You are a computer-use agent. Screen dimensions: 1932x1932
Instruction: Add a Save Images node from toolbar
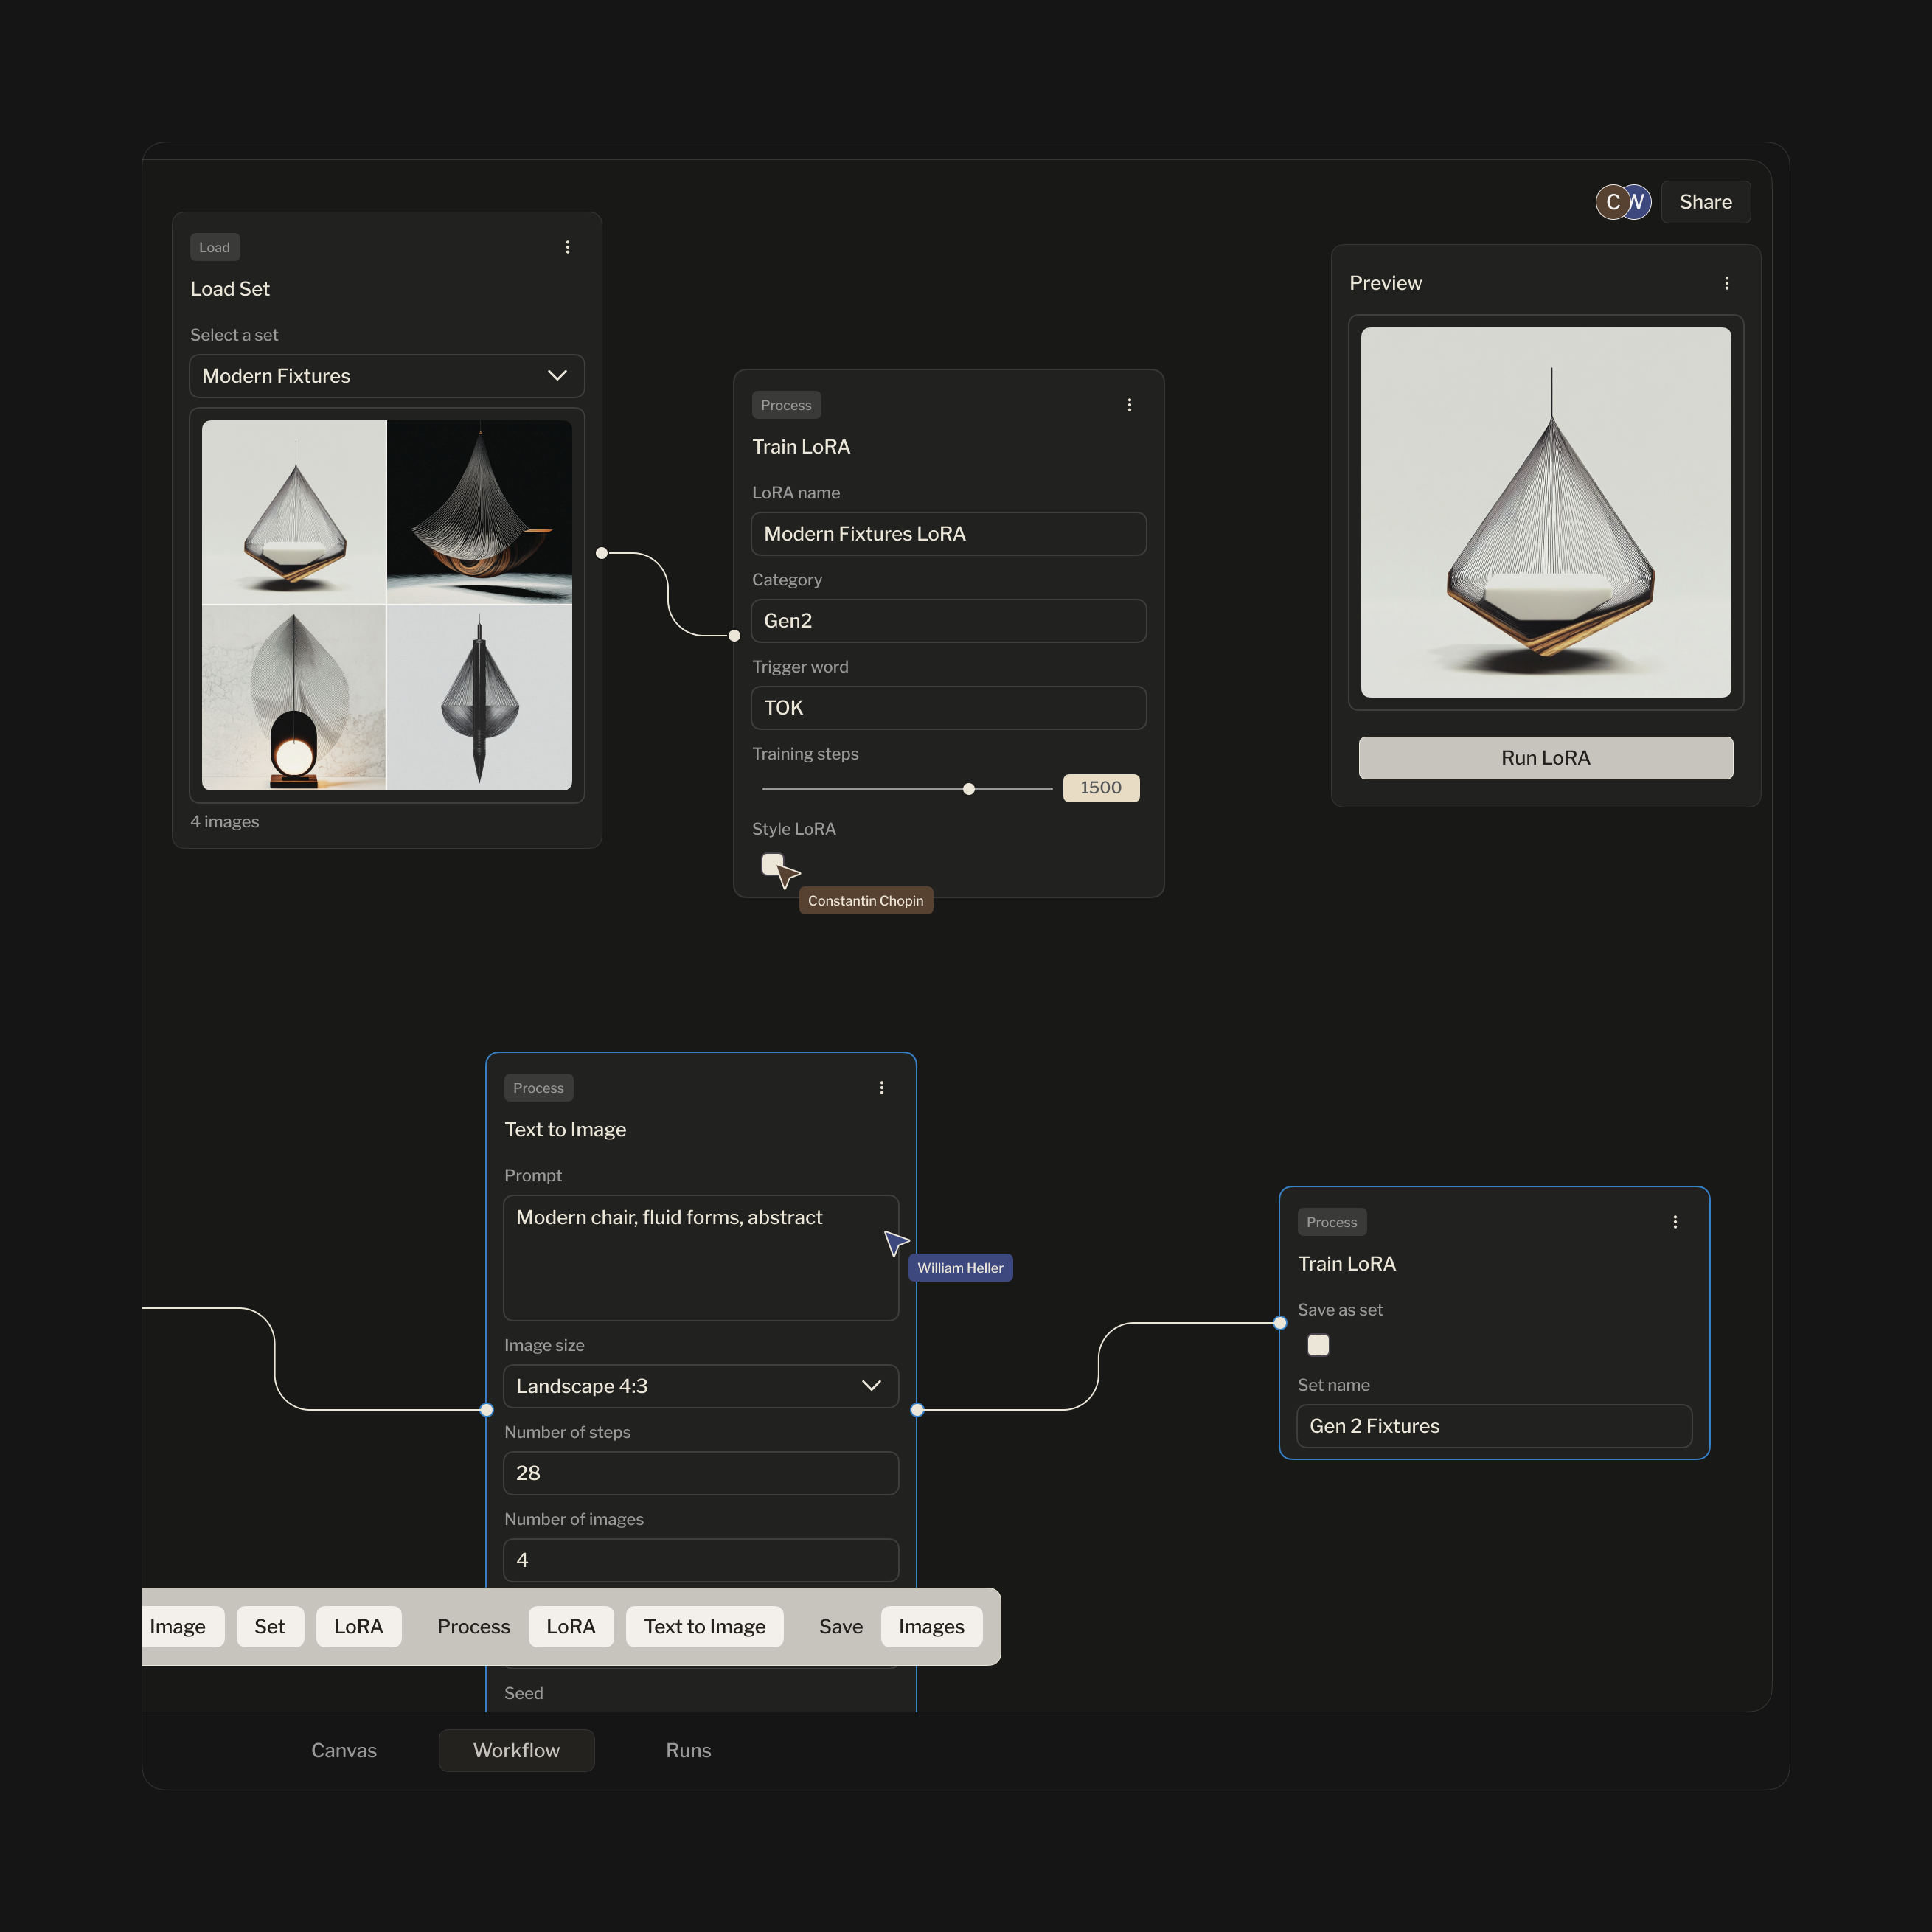(932, 1627)
